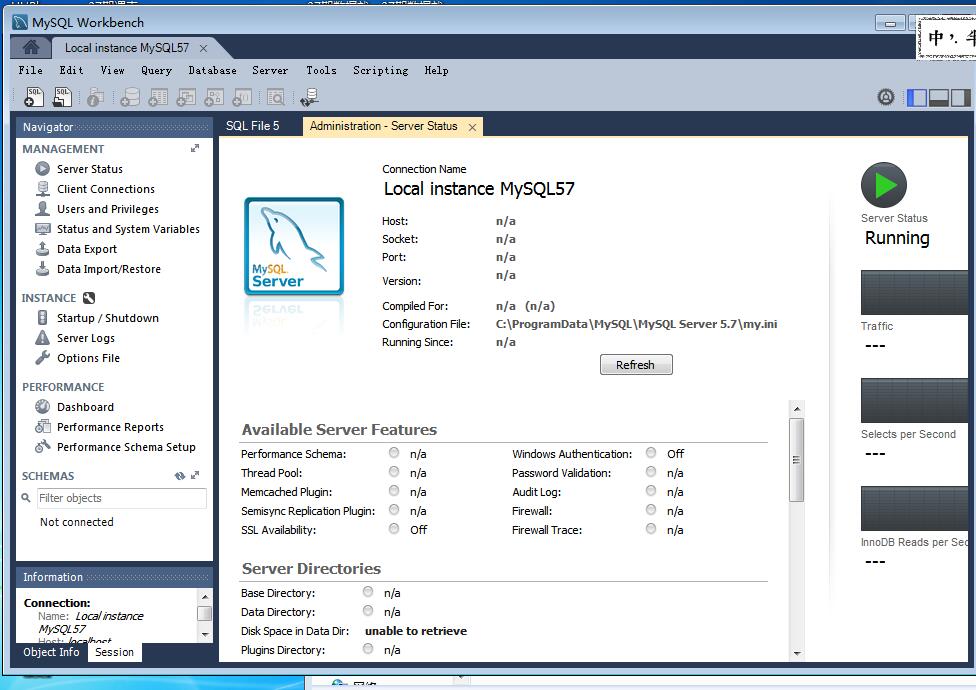The image size is (976, 690).
Task: Click the server features vertical scrollbar thumb
Action: click(796, 460)
